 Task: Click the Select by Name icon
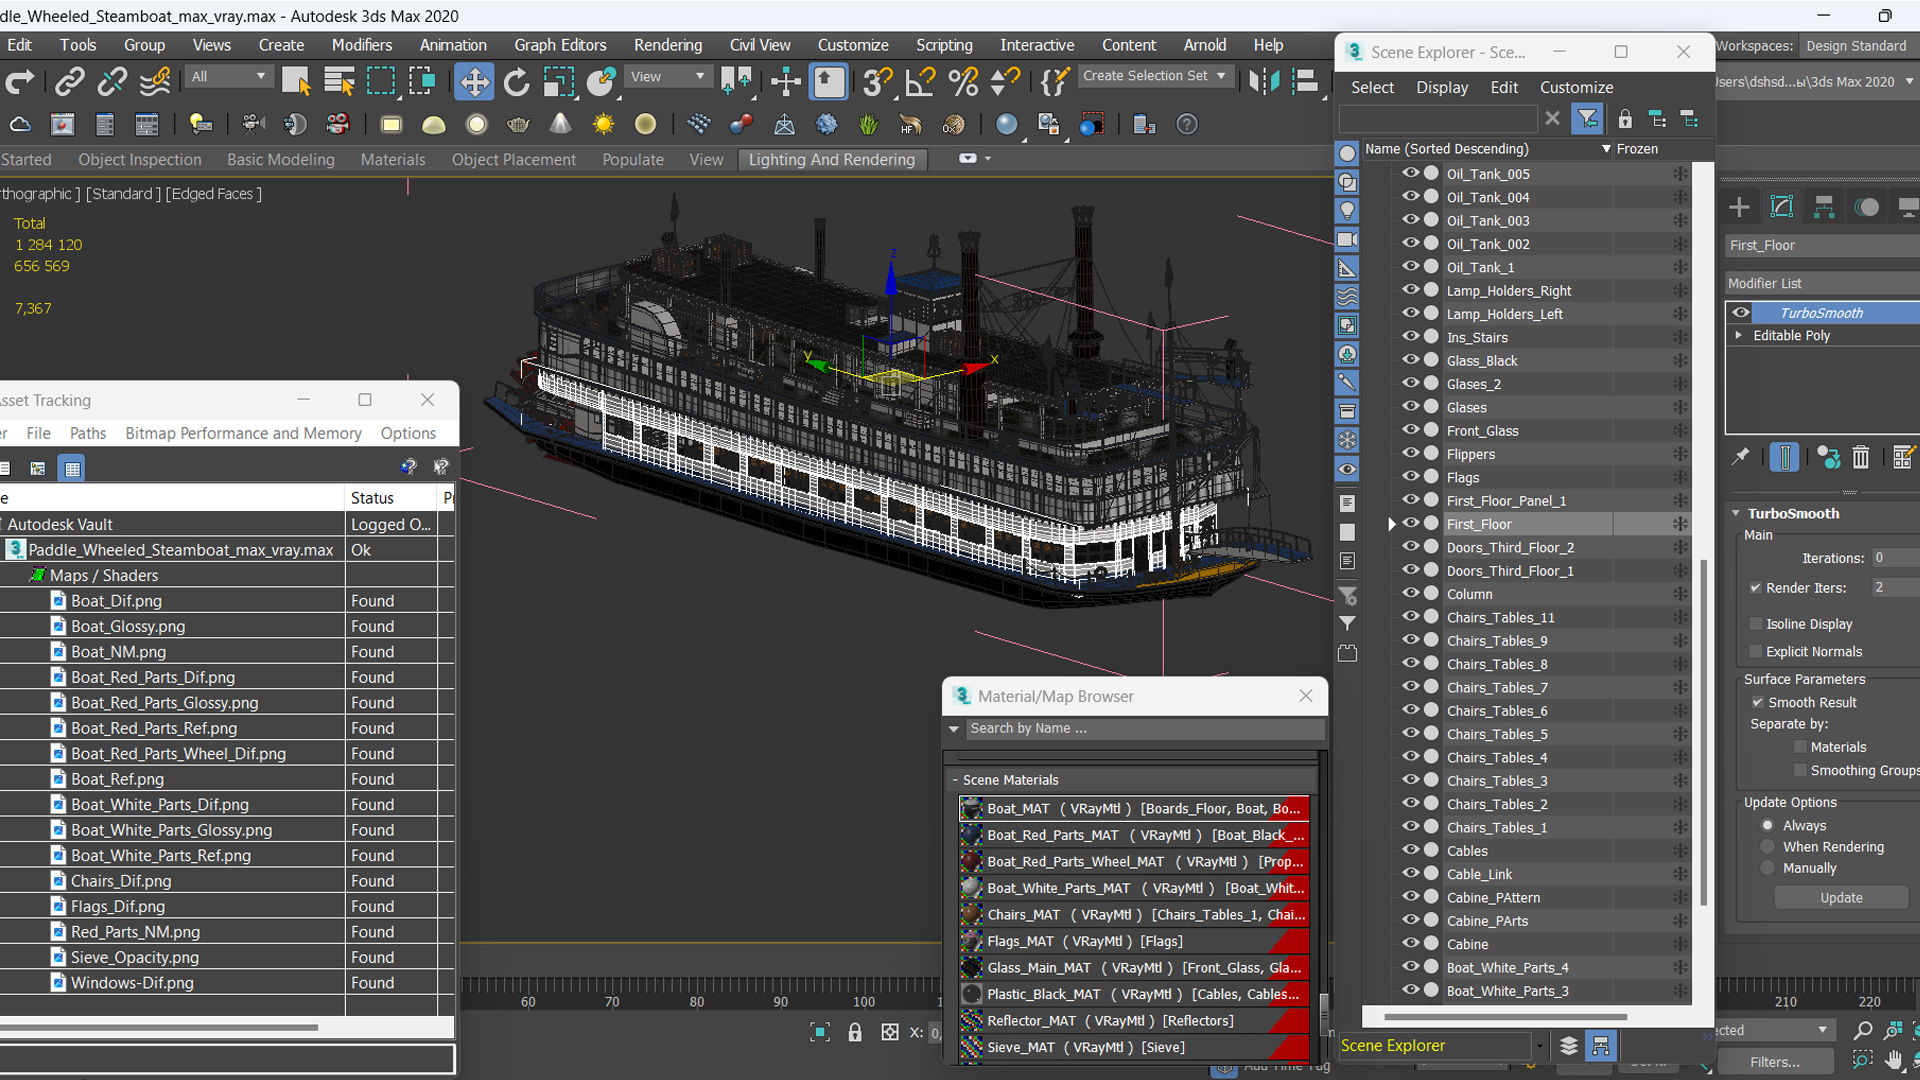[x=339, y=81]
